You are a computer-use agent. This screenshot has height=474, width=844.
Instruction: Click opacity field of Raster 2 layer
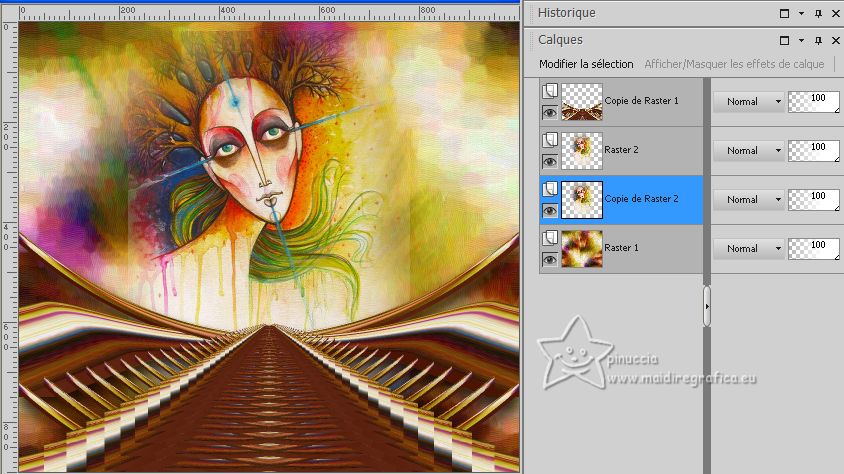pyautogui.click(x=813, y=151)
